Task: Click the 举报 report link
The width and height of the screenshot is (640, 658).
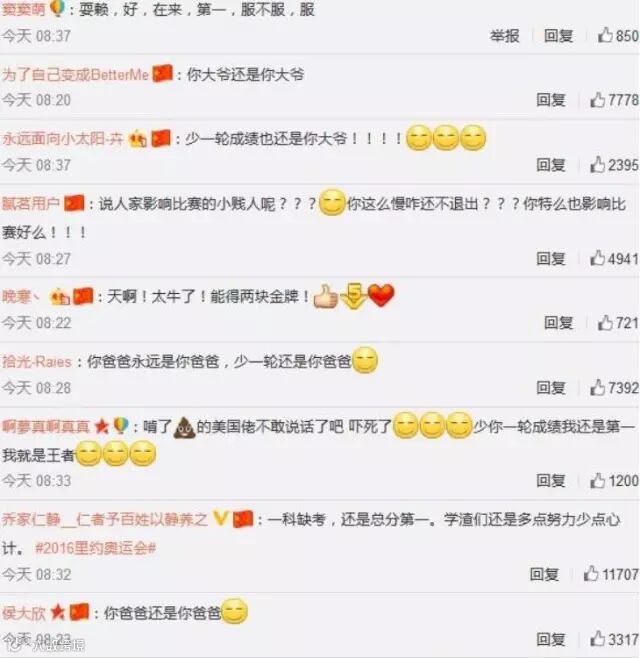Action: pyautogui.click(x=504, y=36)
